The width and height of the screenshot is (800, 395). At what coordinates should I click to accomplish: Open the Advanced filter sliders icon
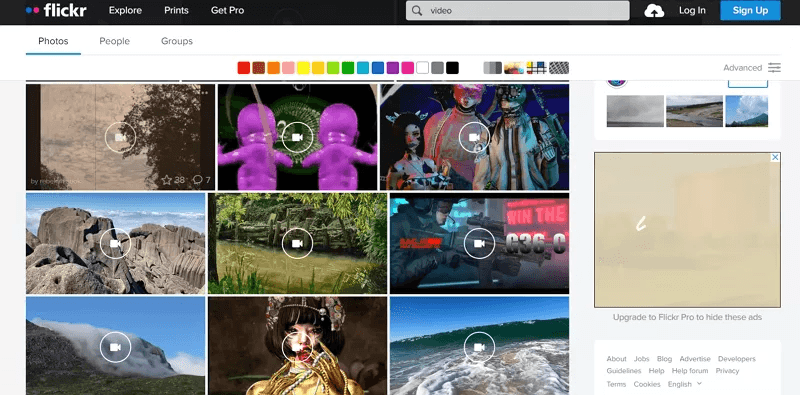click(774, 67)
